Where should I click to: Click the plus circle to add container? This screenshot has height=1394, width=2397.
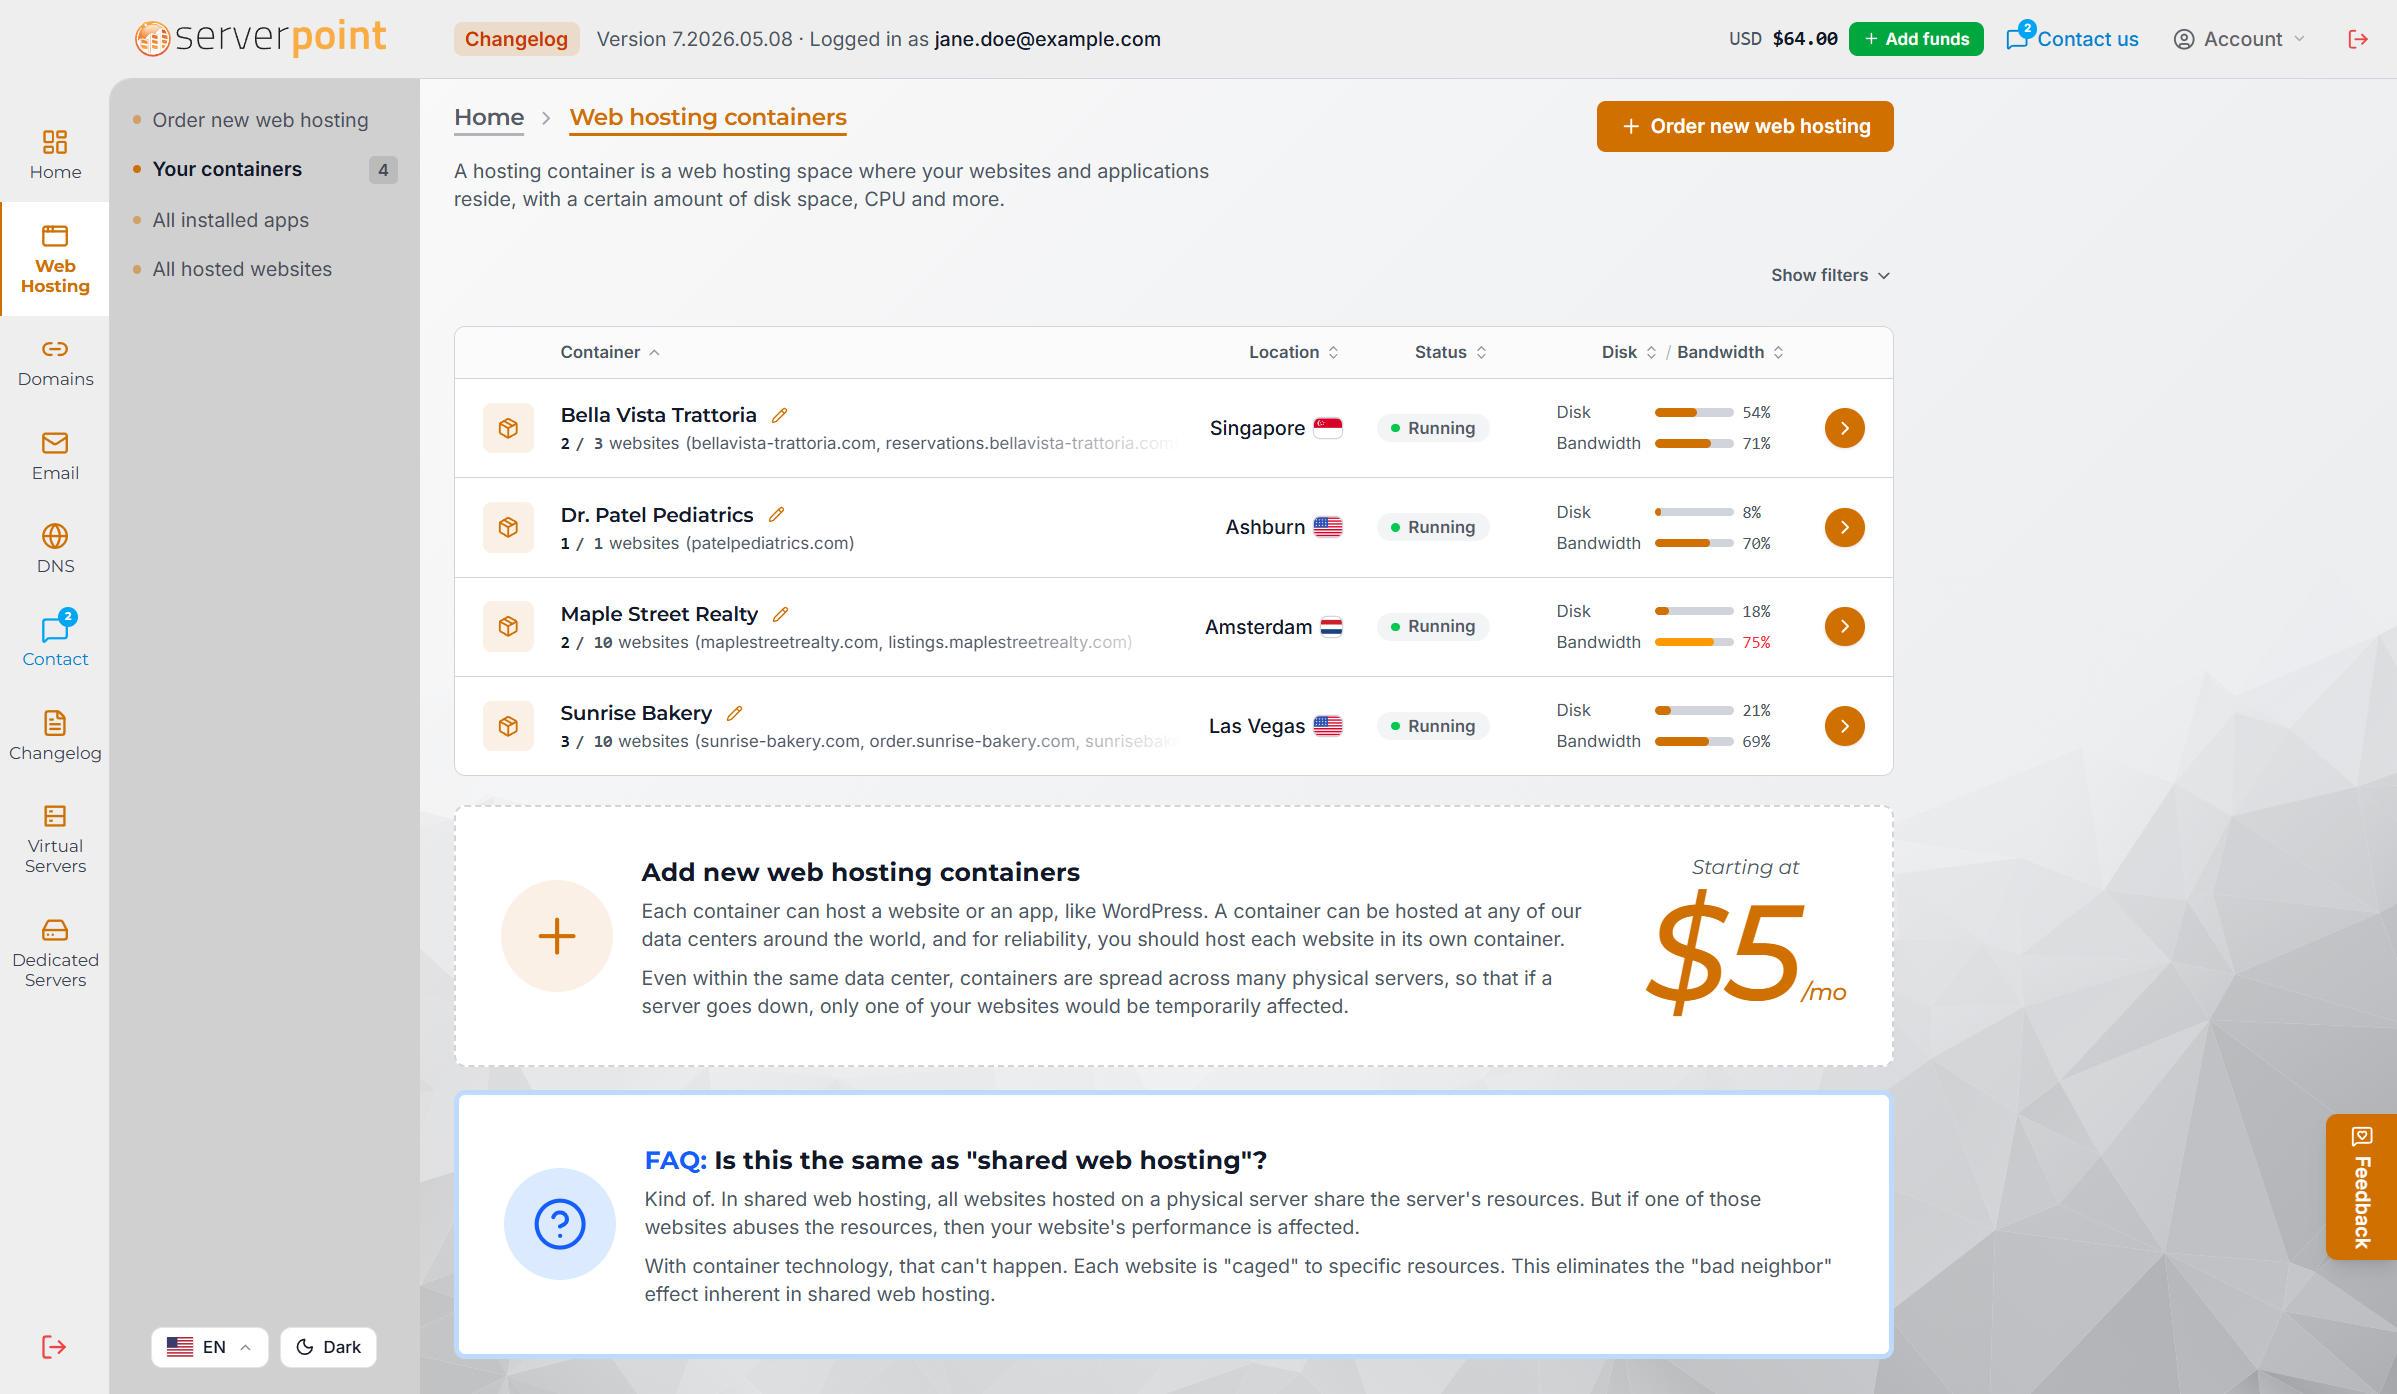557,936
